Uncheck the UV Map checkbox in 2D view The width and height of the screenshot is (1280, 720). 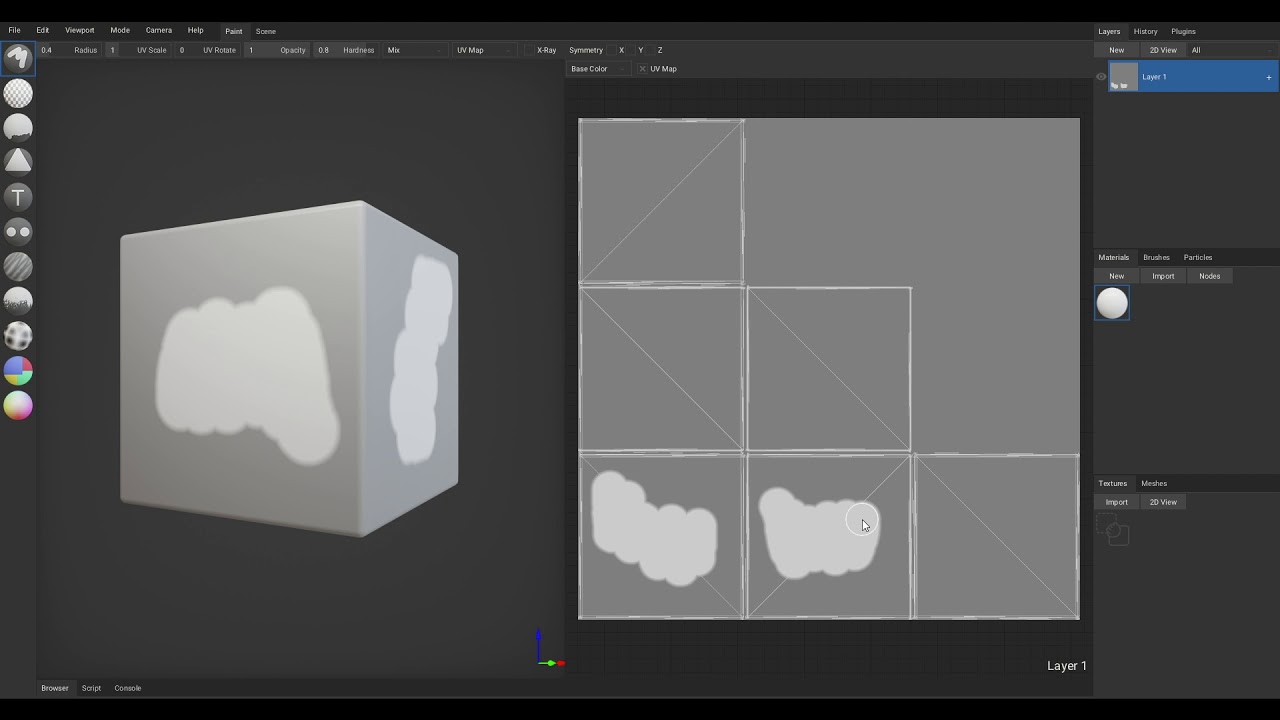[642, 69]
